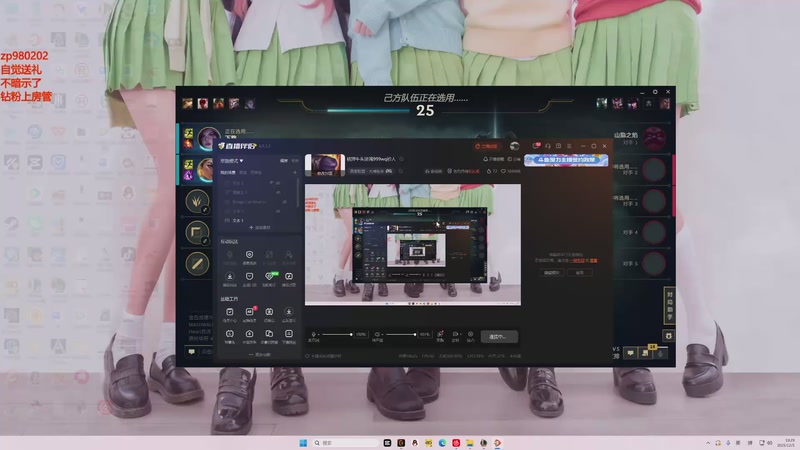Open the Windows Start button
Image resolution: width=800 pixels, height=450 pixels.
[303, 443]
